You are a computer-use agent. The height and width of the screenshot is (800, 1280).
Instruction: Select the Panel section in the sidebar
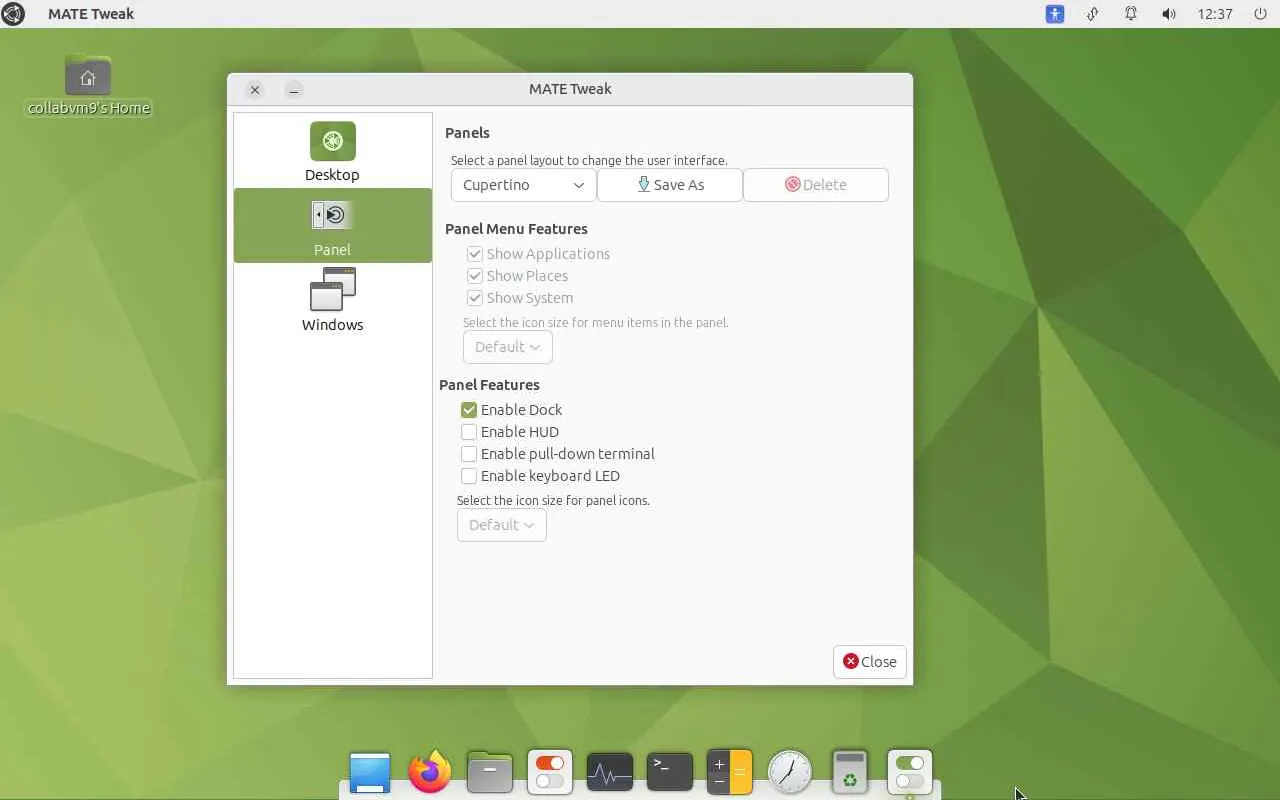[x=332, y=226]
